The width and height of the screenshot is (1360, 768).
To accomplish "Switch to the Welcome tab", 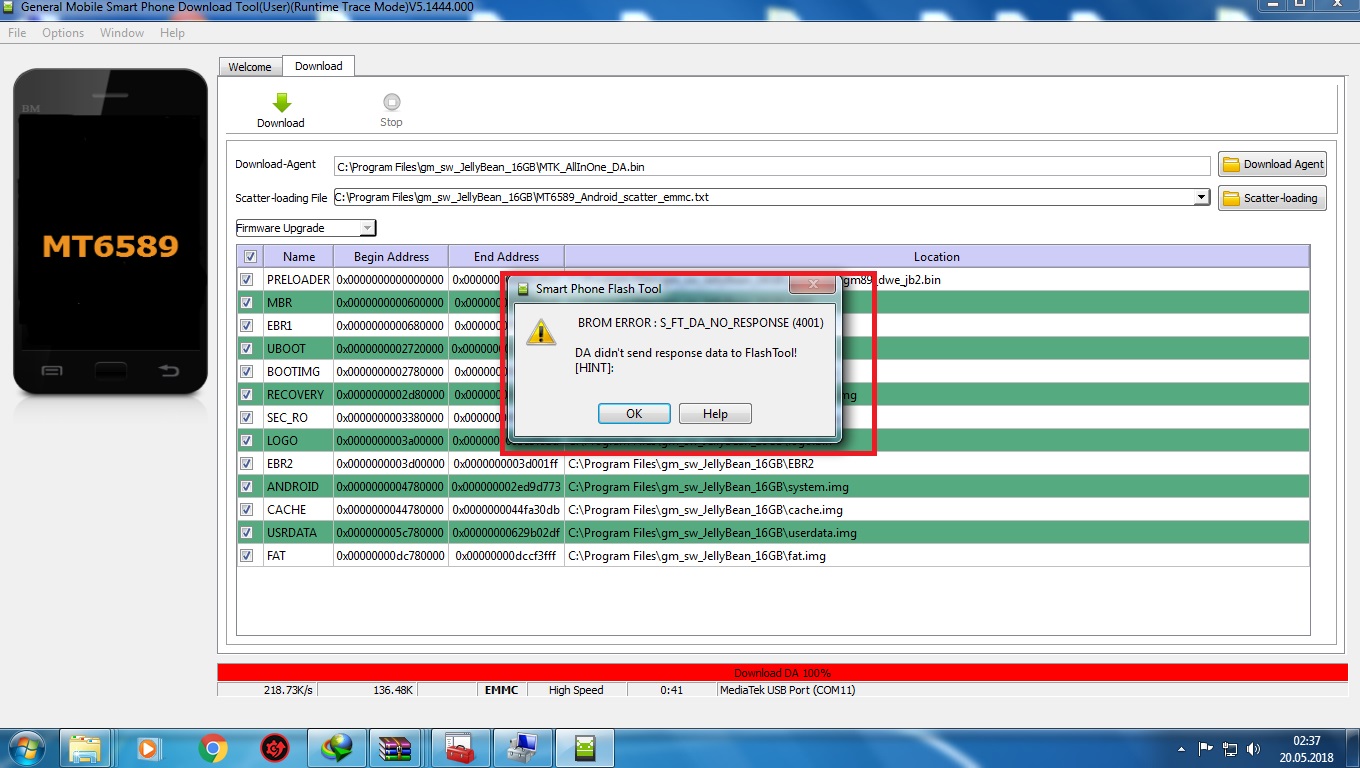I will [x=250, y=67].
